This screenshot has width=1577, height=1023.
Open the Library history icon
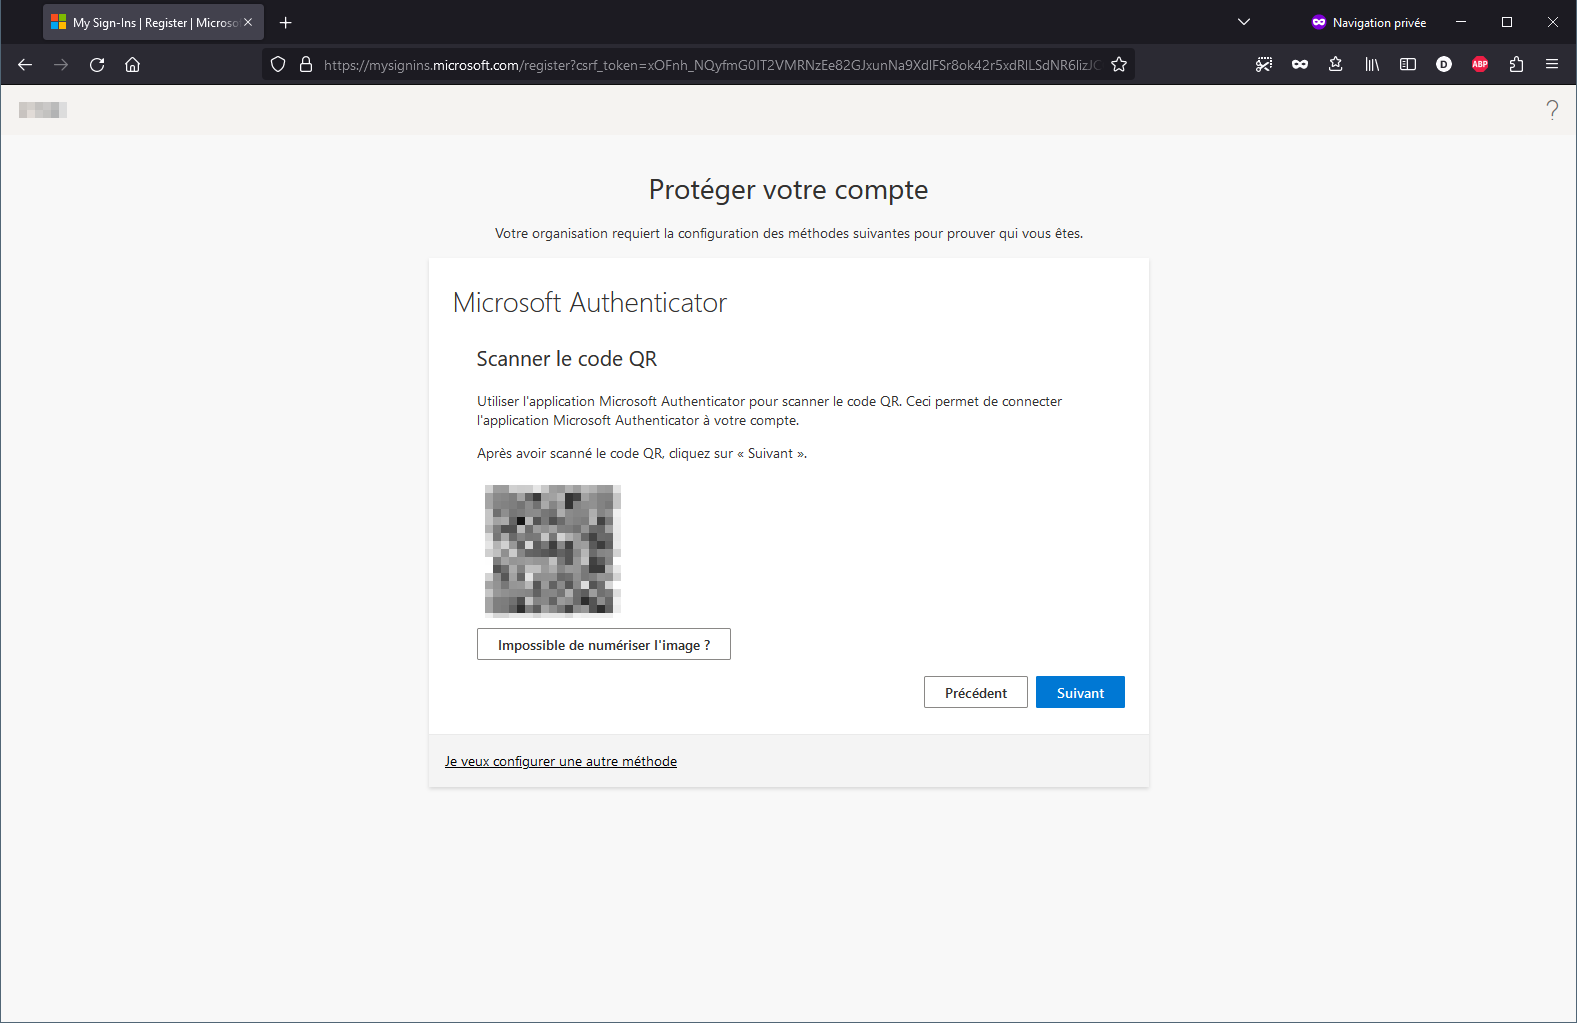1372,65
